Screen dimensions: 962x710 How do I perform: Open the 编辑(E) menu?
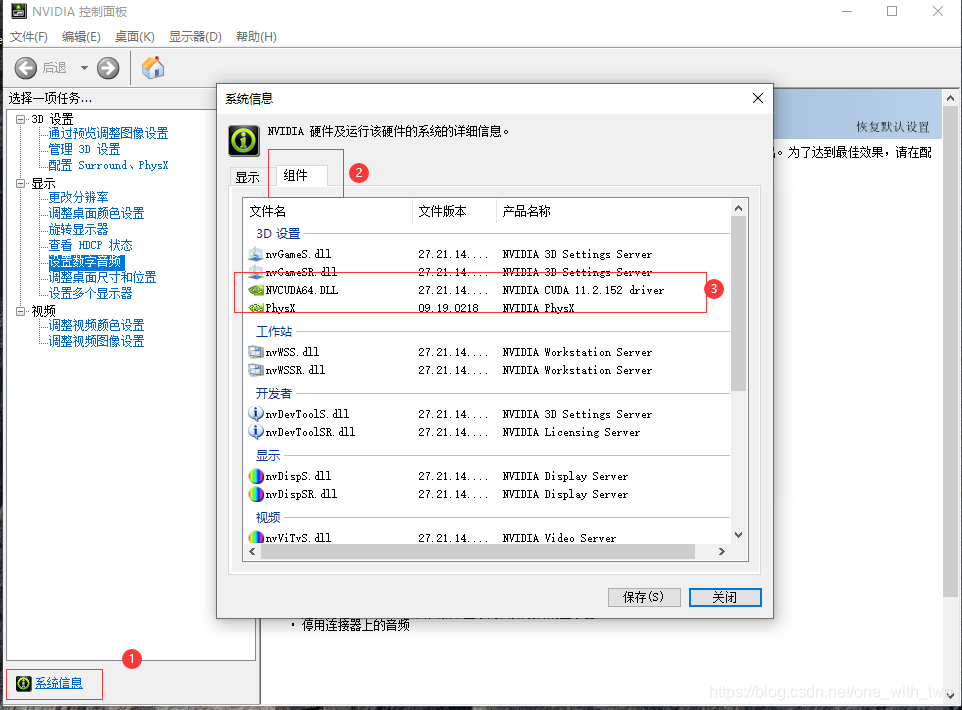[81, 37]
